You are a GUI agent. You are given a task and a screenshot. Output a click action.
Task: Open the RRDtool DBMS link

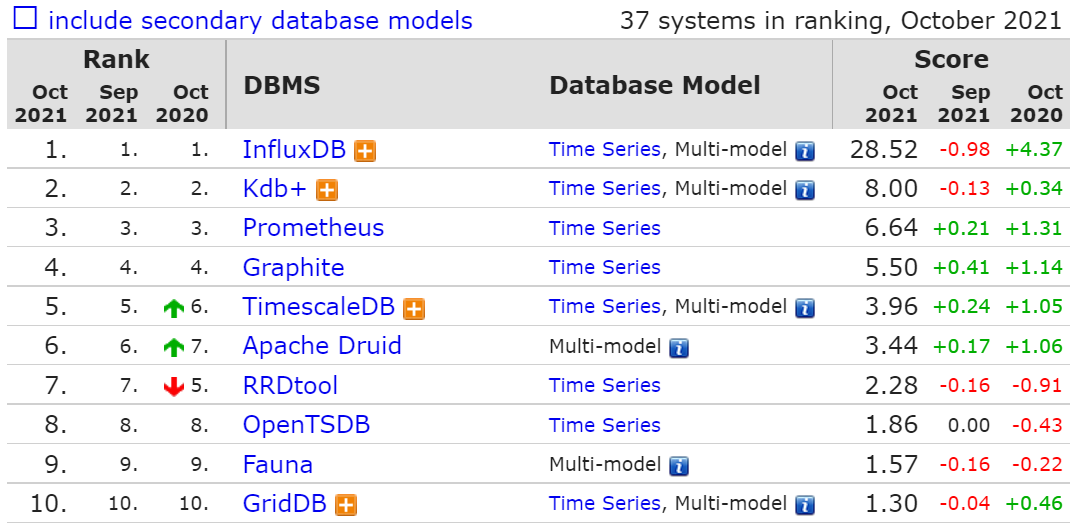tap(290, 385)
